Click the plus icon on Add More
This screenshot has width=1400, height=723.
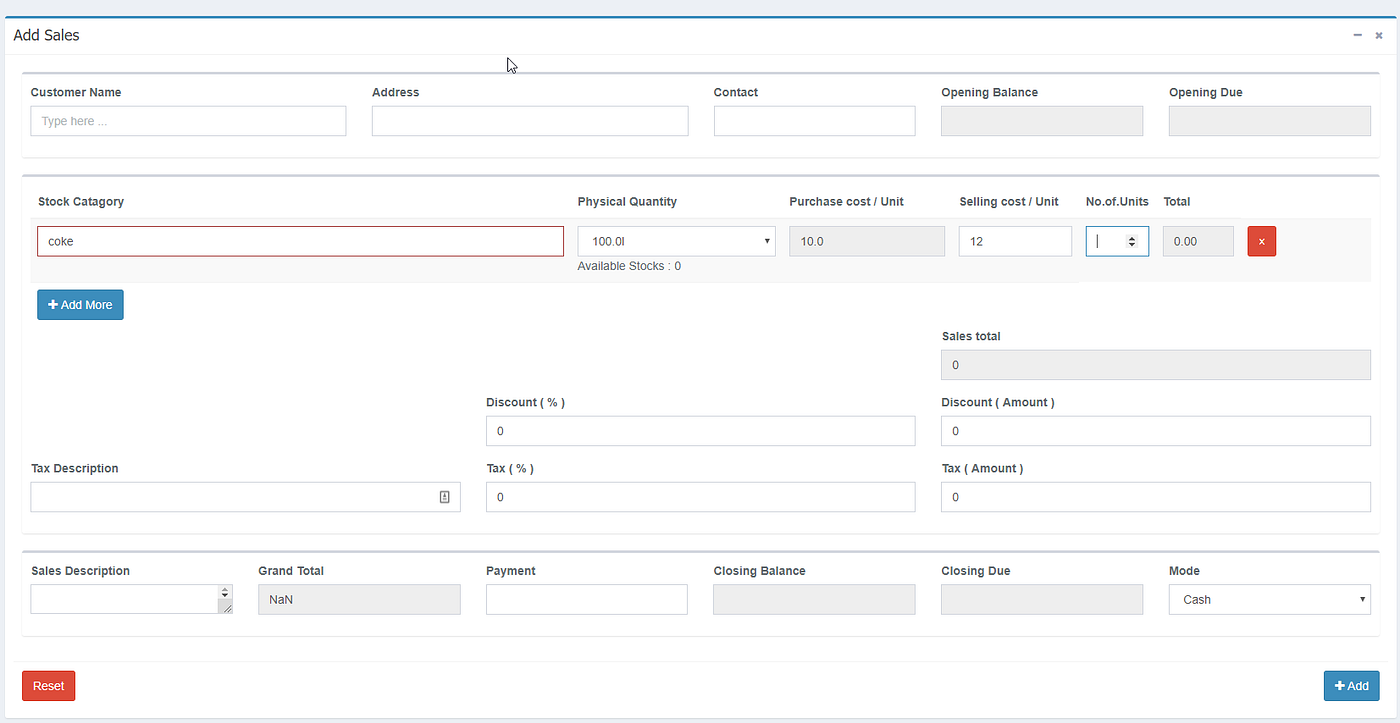pos(54,304)
